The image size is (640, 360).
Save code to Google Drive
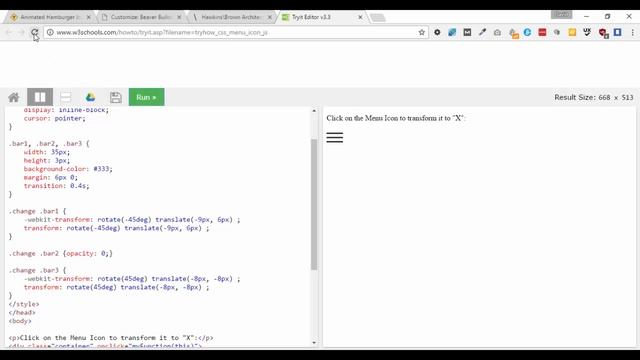click(91, 97)
